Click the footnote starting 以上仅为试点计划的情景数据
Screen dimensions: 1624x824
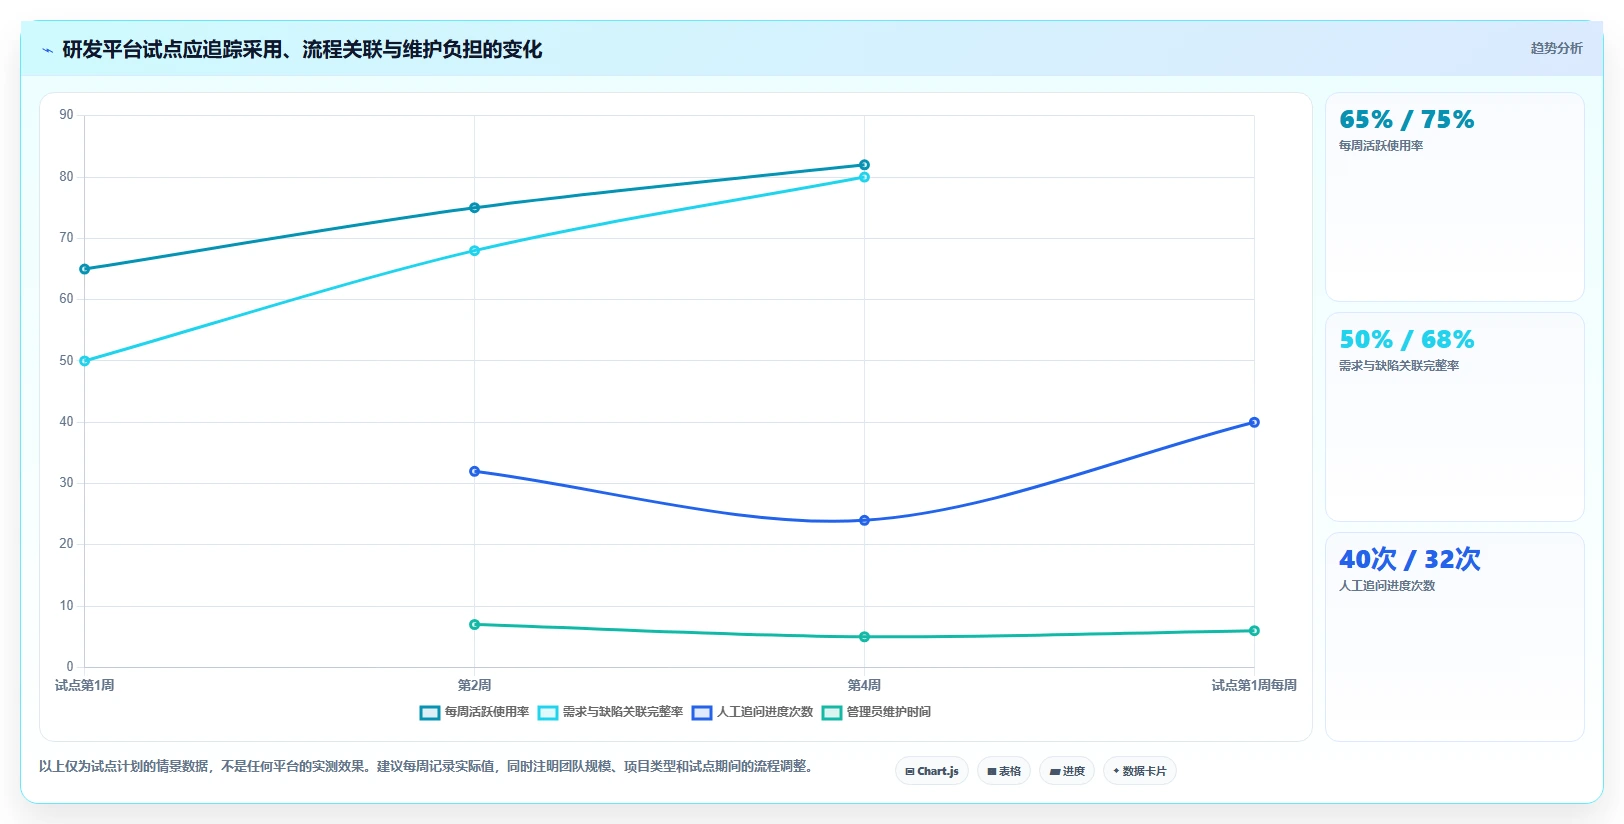[x=428, y=766]
